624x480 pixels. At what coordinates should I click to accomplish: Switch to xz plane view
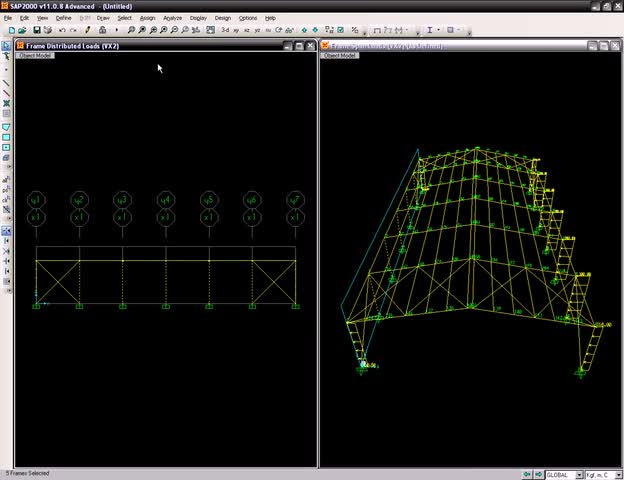(x=247, y=30)
